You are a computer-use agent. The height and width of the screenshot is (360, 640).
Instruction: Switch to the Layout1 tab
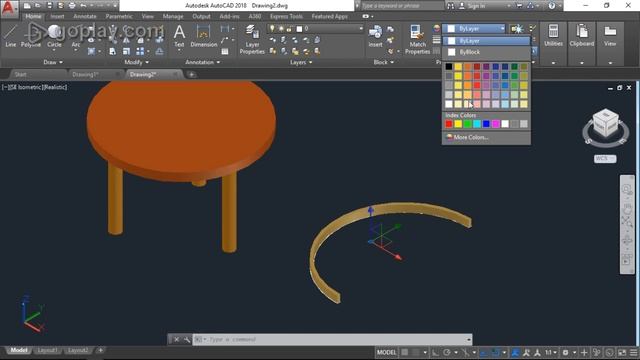[x=47, y=351]
